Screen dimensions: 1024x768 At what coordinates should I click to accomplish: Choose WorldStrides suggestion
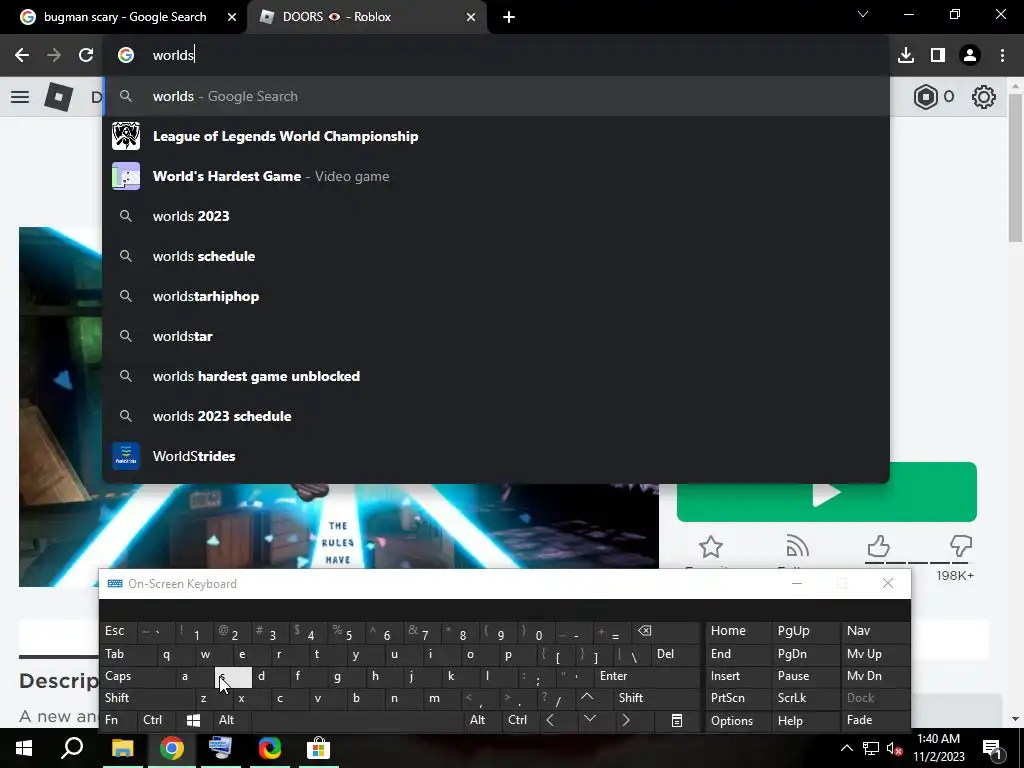(496, 456)
